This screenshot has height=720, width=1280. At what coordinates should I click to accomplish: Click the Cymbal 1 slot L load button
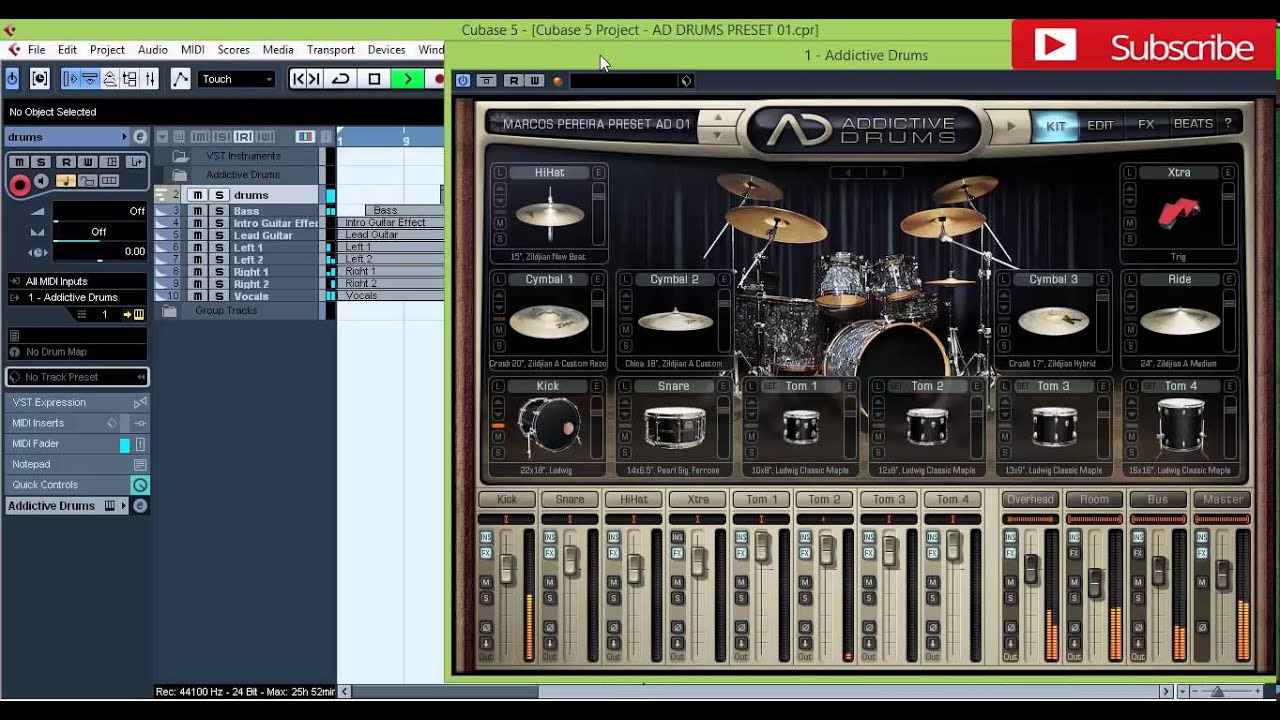point(500,280)
